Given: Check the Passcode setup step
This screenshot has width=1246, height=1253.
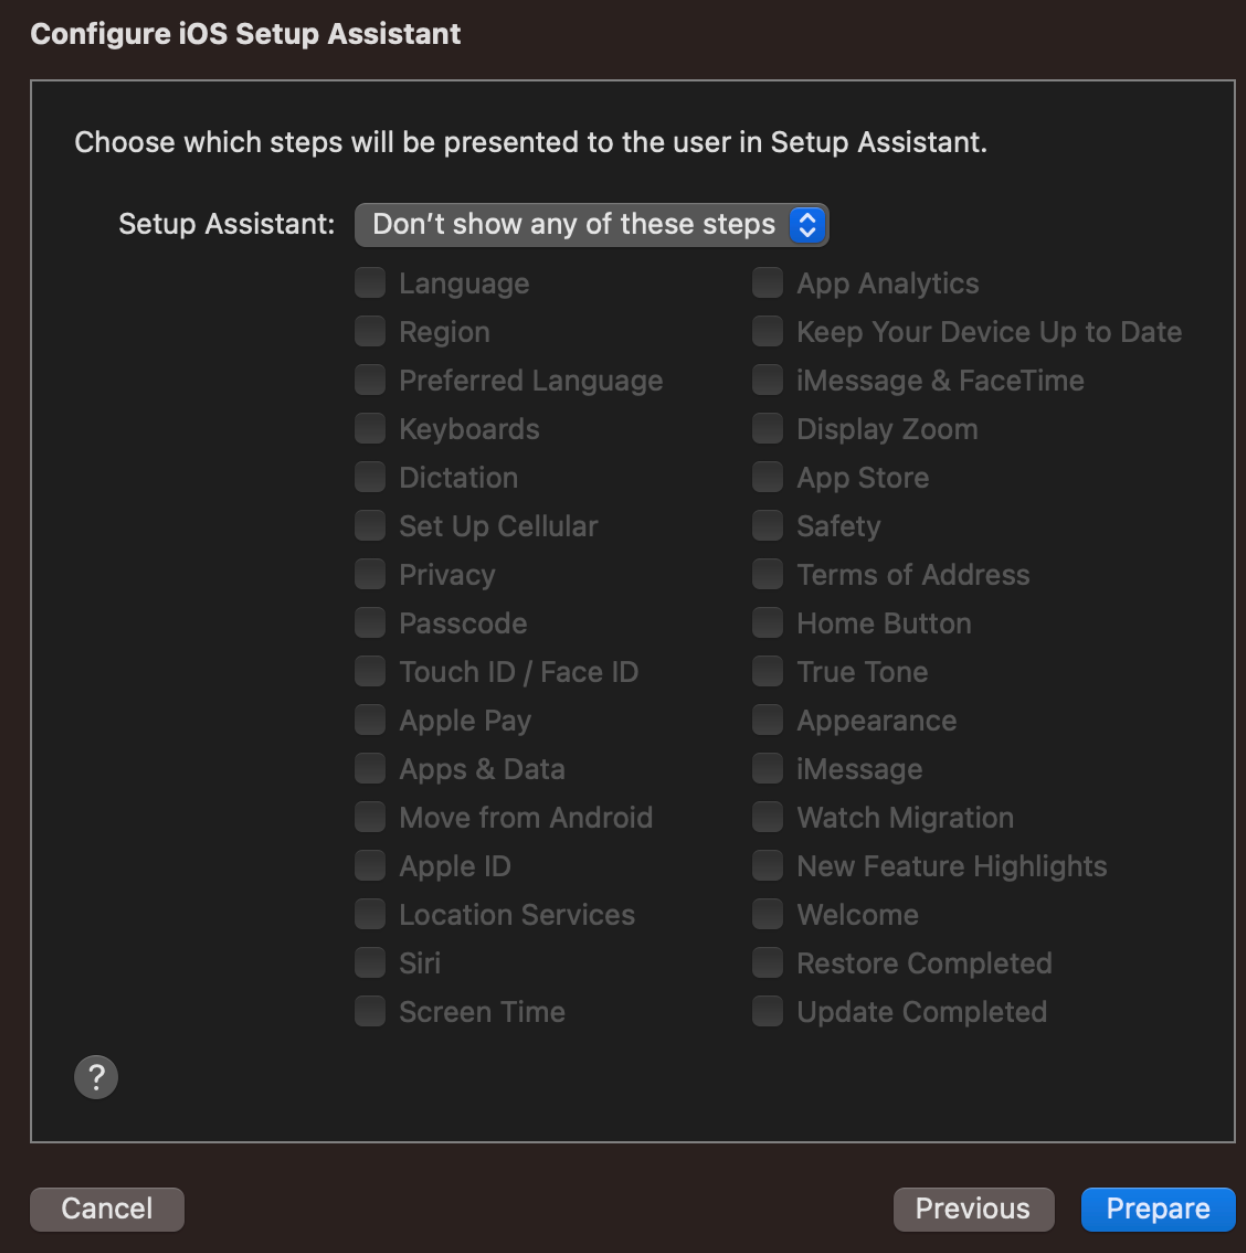Looking at the screenshot, I should tap(369, 622).
